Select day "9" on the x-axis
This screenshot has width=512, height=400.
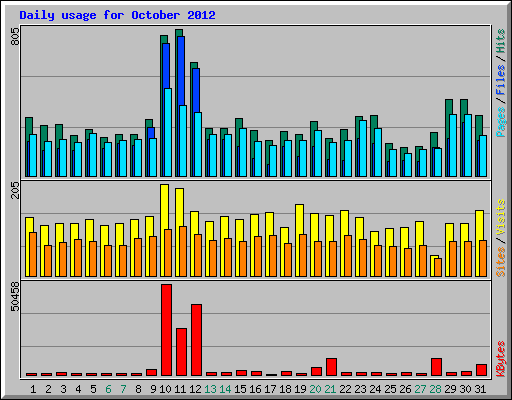153,389
